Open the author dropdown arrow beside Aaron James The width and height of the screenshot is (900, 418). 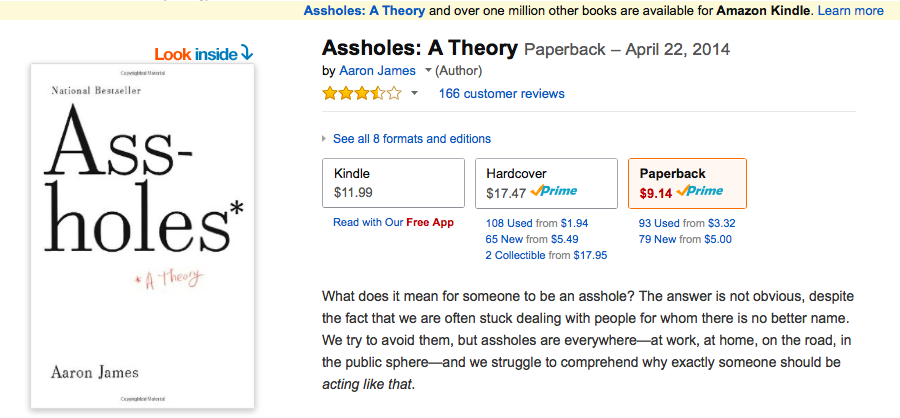click(428, 71)
